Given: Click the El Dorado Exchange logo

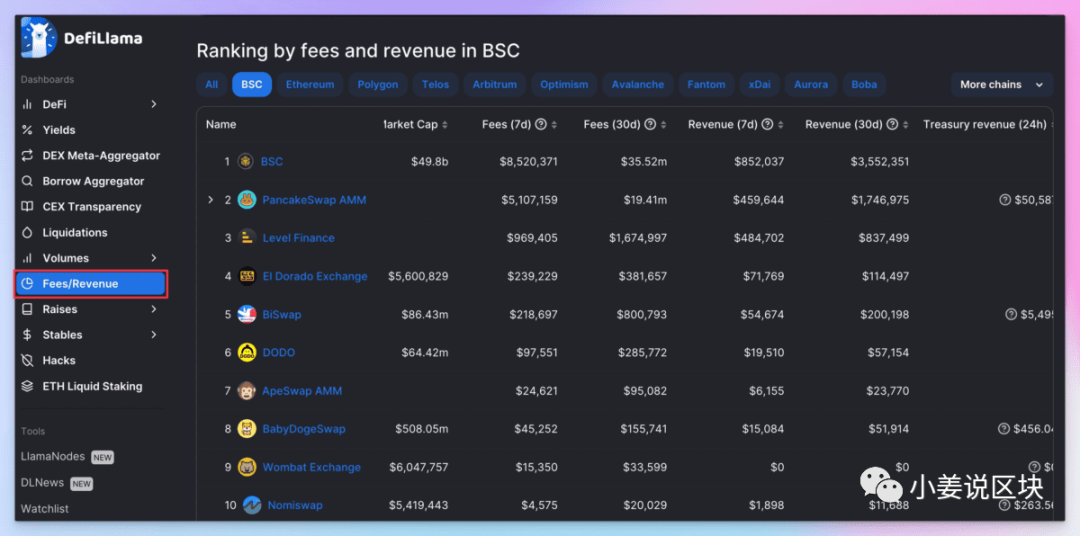Looking at the screenshot, I should 247,276.
